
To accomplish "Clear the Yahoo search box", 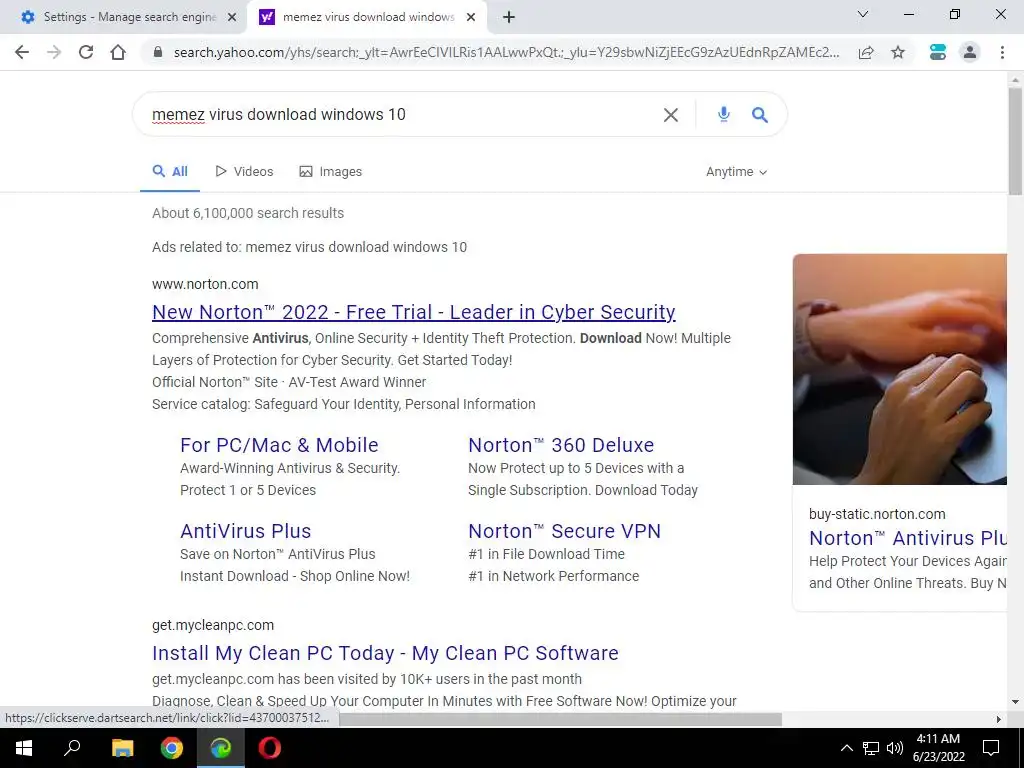I will click(671, 115).
